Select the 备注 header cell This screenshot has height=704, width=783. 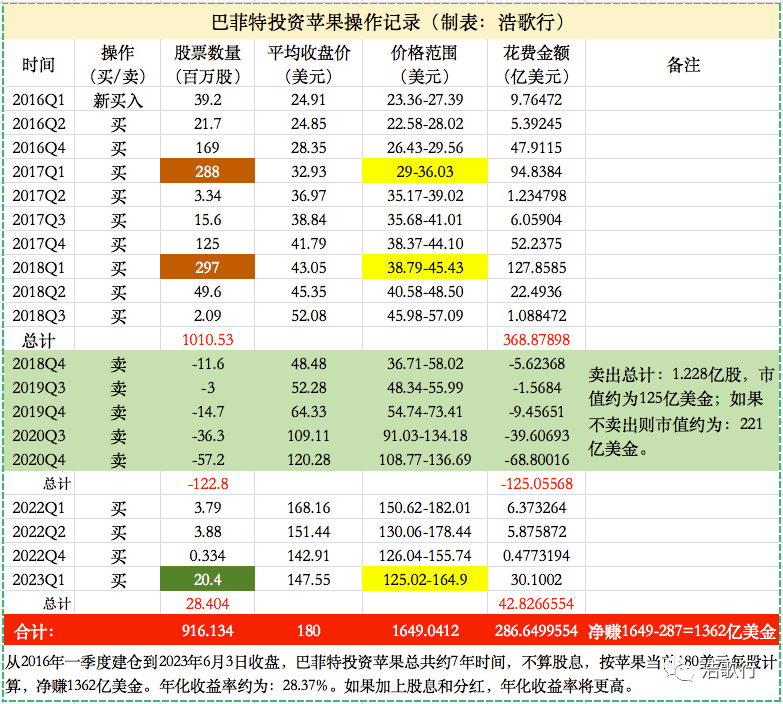[682, 63]
